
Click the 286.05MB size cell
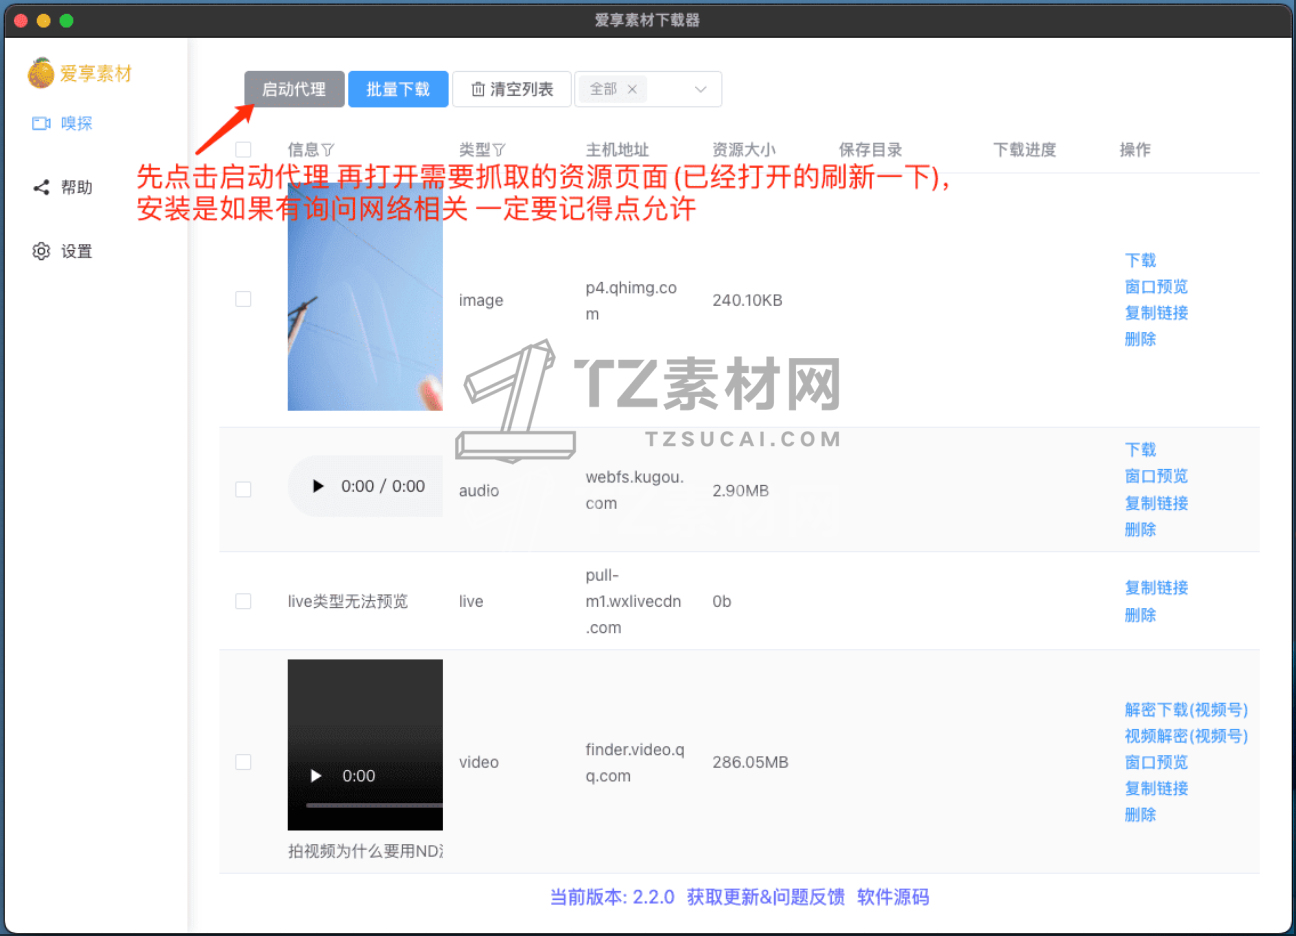point(750,762)
